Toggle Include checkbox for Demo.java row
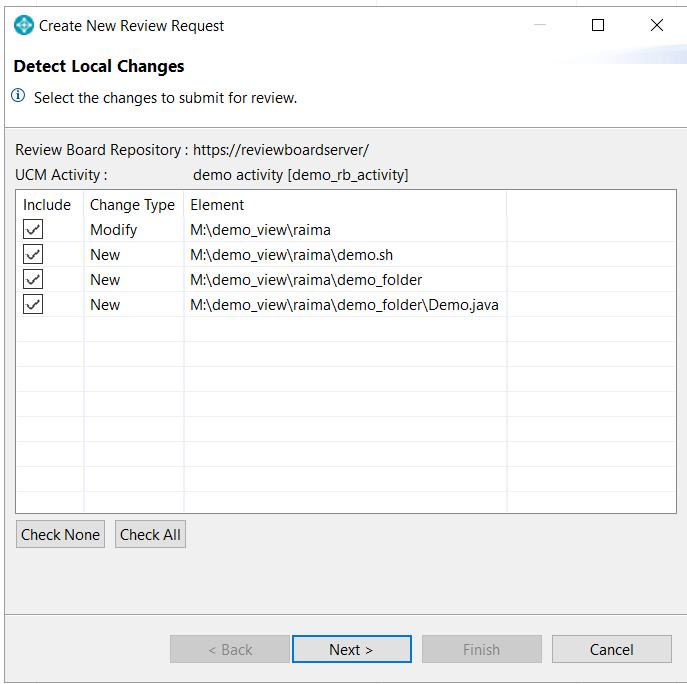The width and height of the screenshot is (687, 684). point(33,304)
